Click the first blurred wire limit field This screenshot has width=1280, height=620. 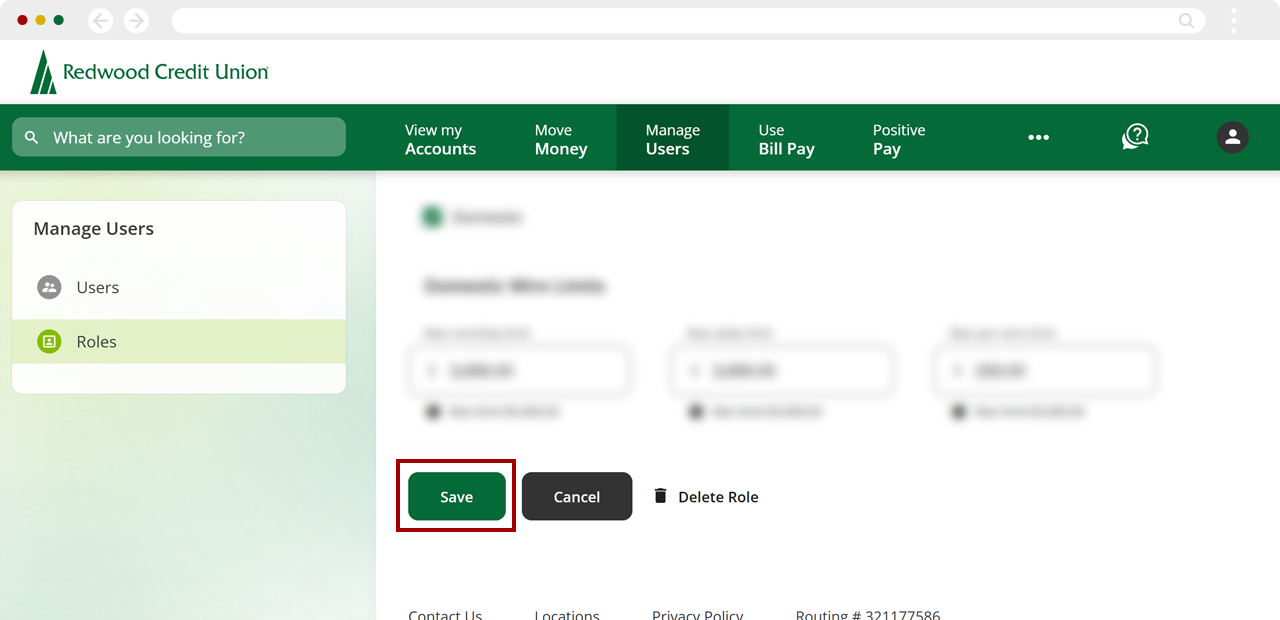pos(519,370)
